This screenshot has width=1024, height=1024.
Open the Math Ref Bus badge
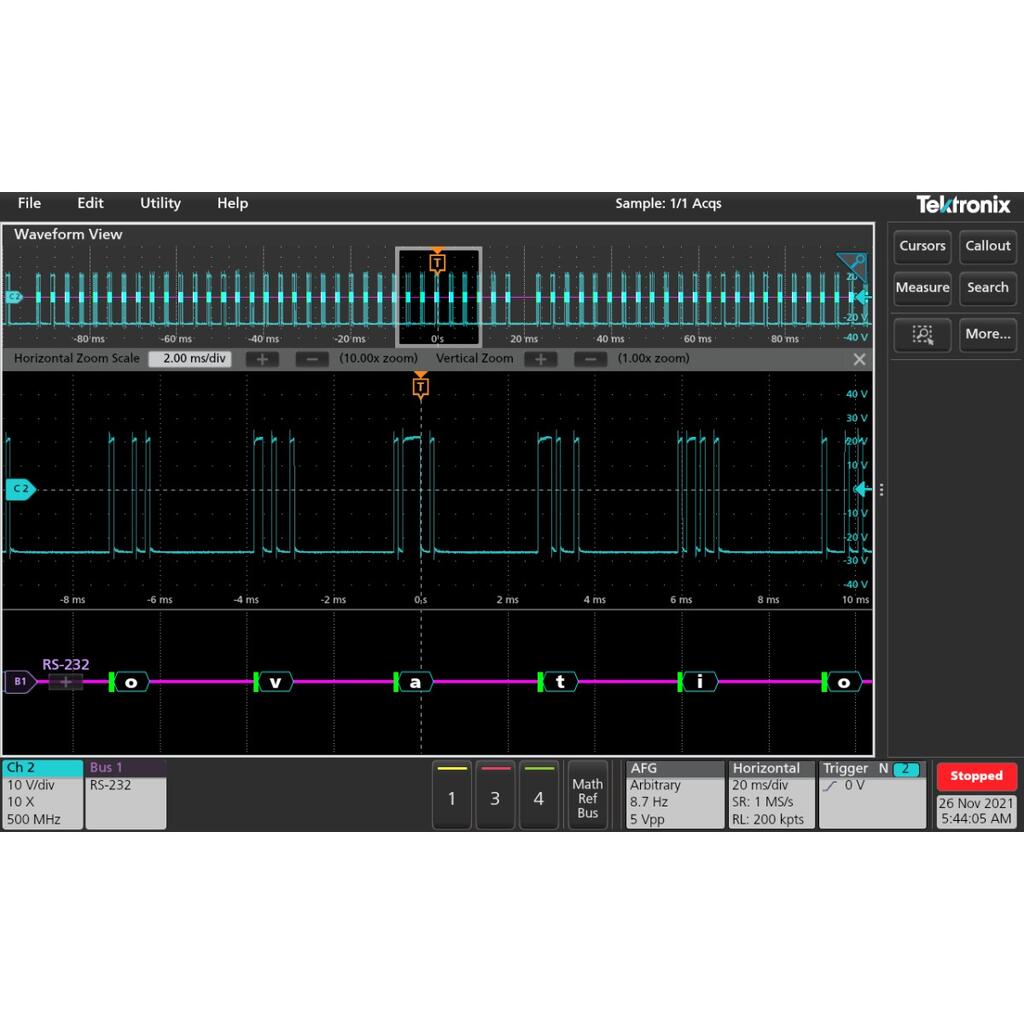point(587,796)
